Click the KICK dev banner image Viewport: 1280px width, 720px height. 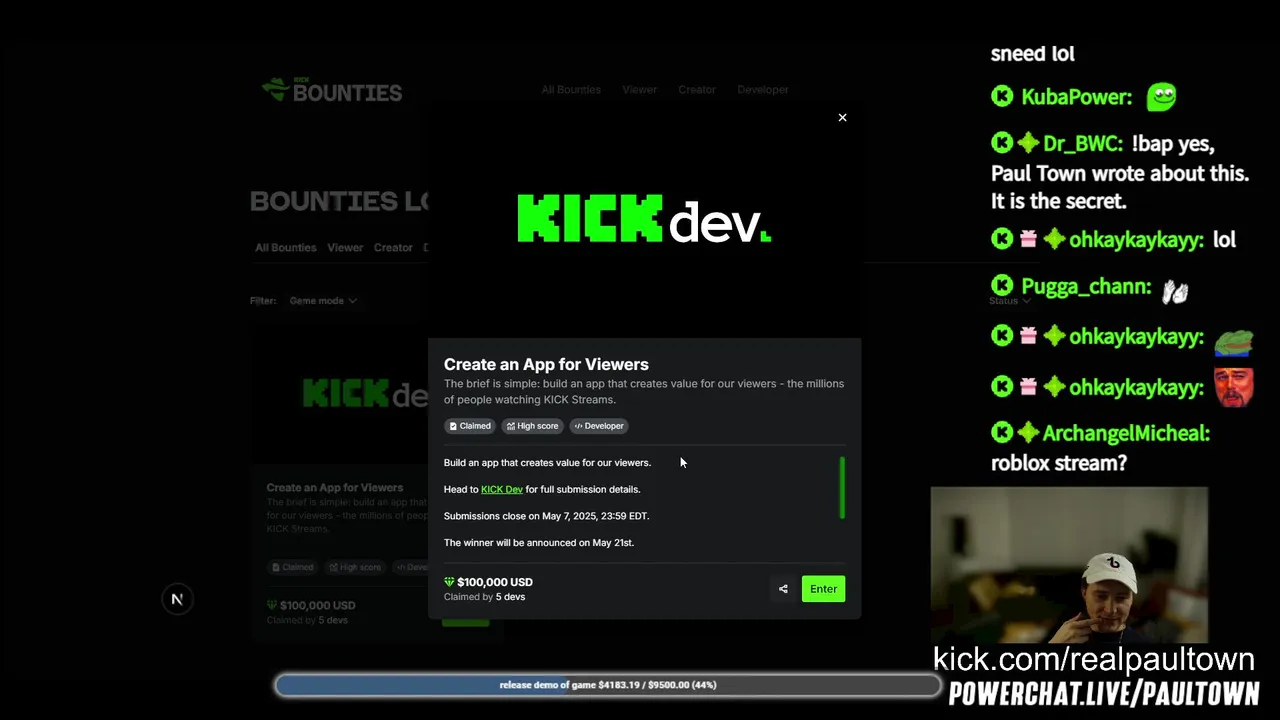tap(644, 219)
